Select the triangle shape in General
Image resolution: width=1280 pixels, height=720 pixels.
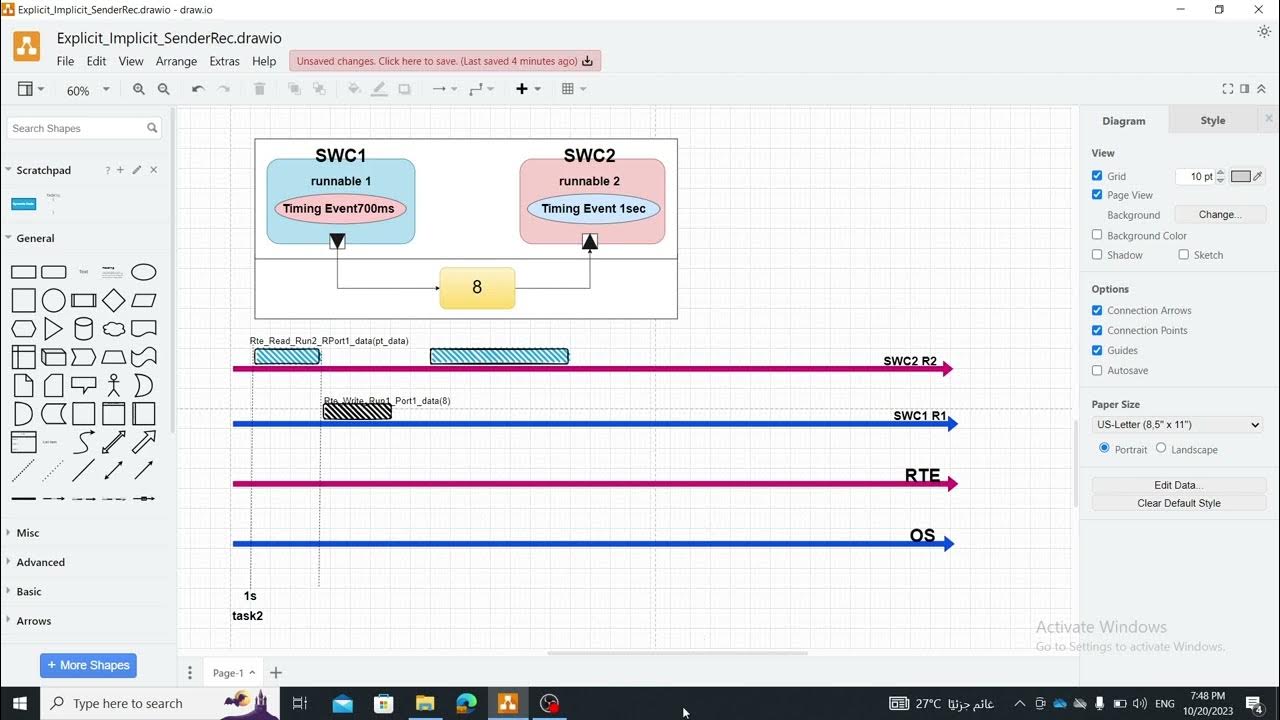pos(54,328)
